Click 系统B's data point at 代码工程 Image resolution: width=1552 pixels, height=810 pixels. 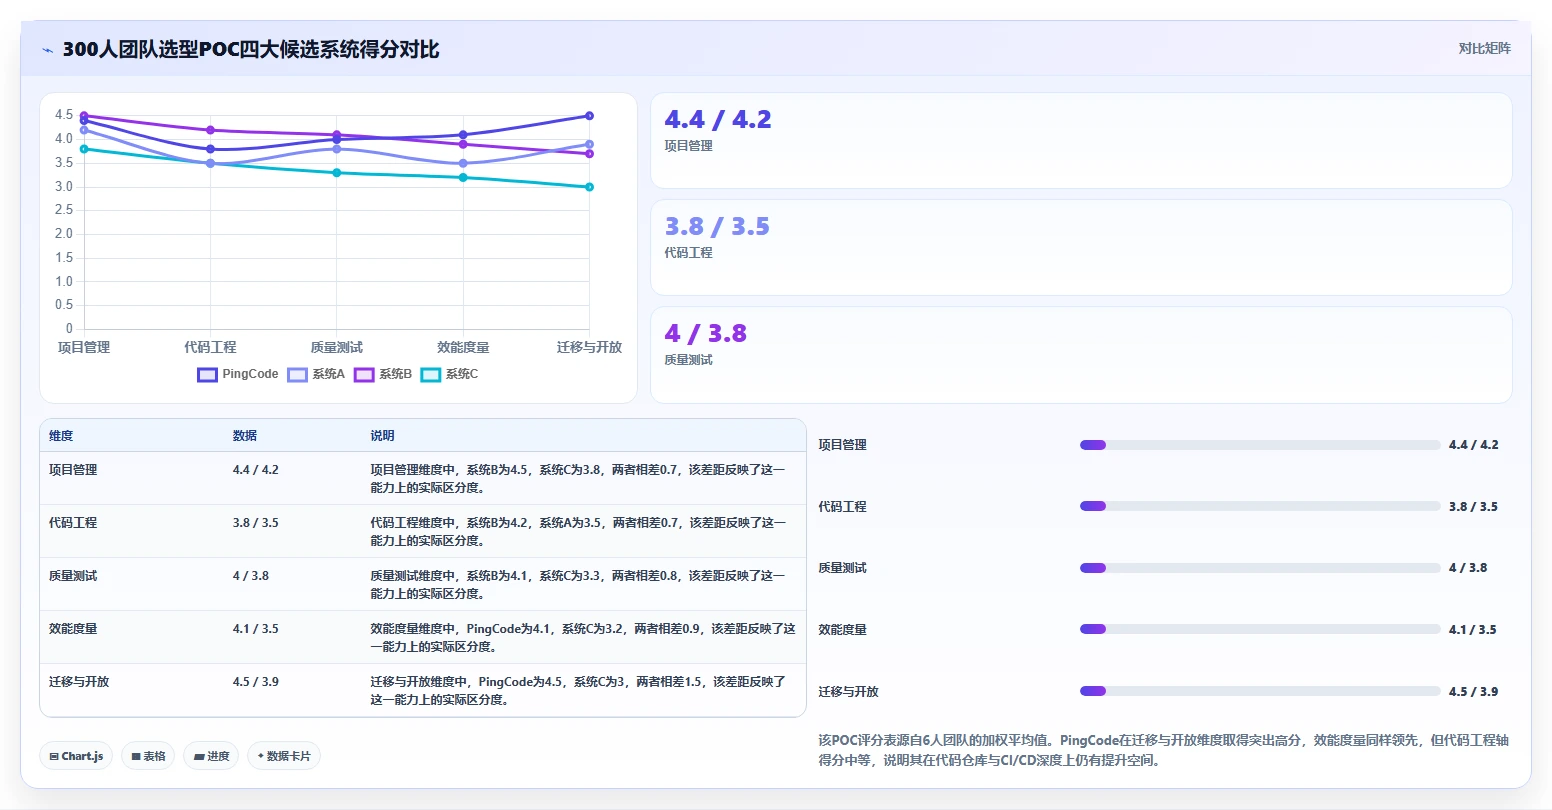point(210,130)
